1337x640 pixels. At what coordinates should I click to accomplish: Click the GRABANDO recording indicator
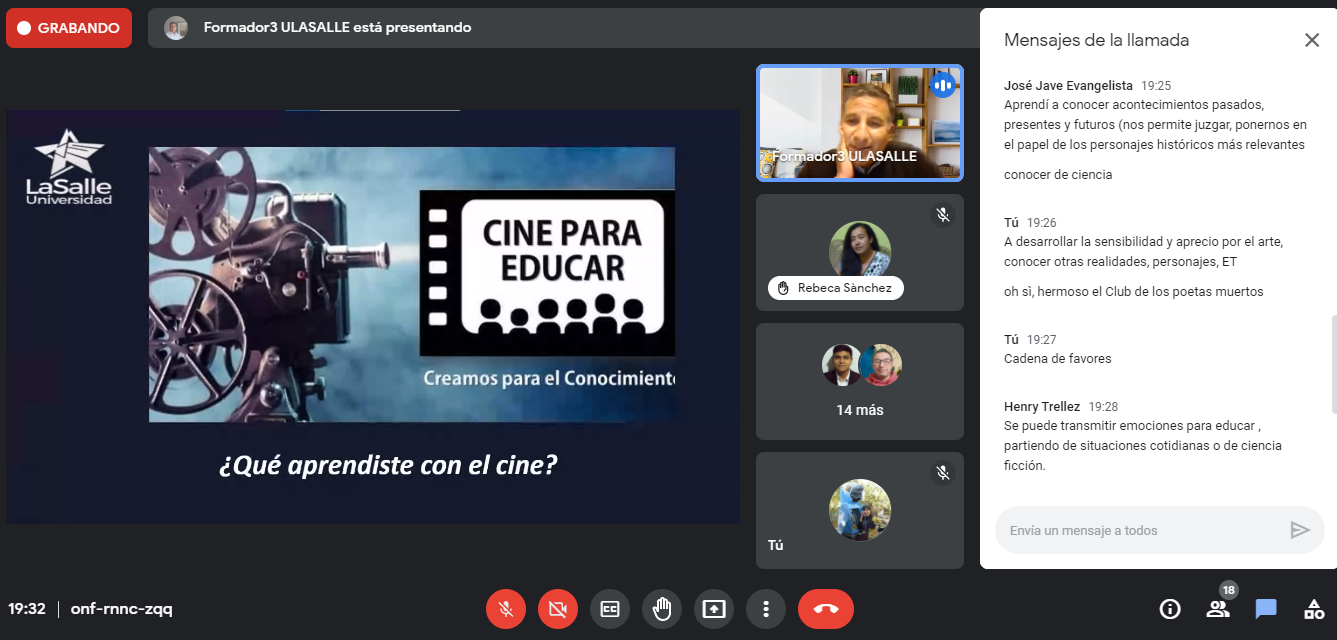click(x=69, y=28)
